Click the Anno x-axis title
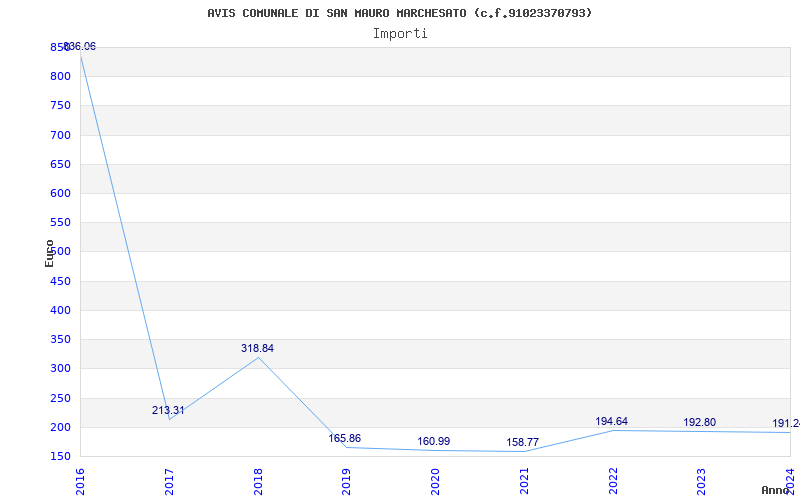 pyautogui.click(x=775, y=490)
